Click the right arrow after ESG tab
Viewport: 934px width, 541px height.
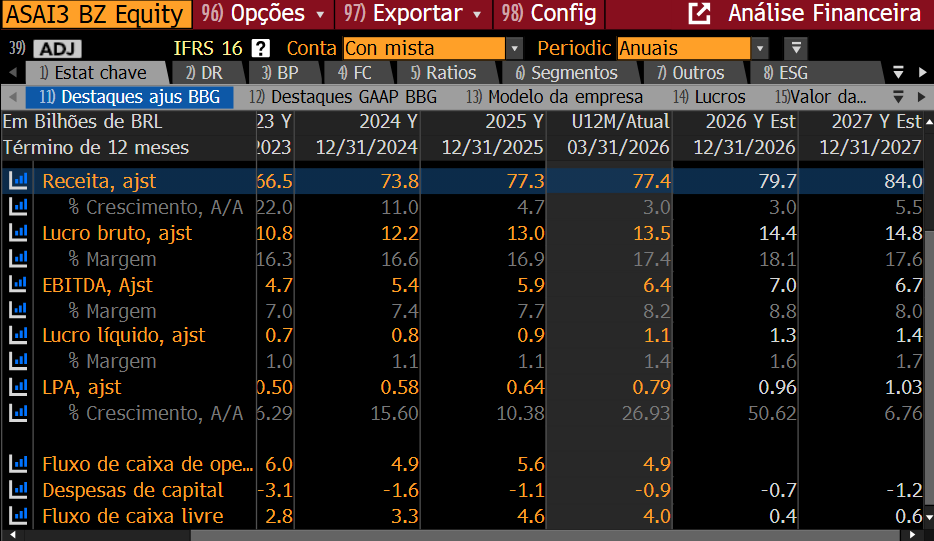[922, 73]
